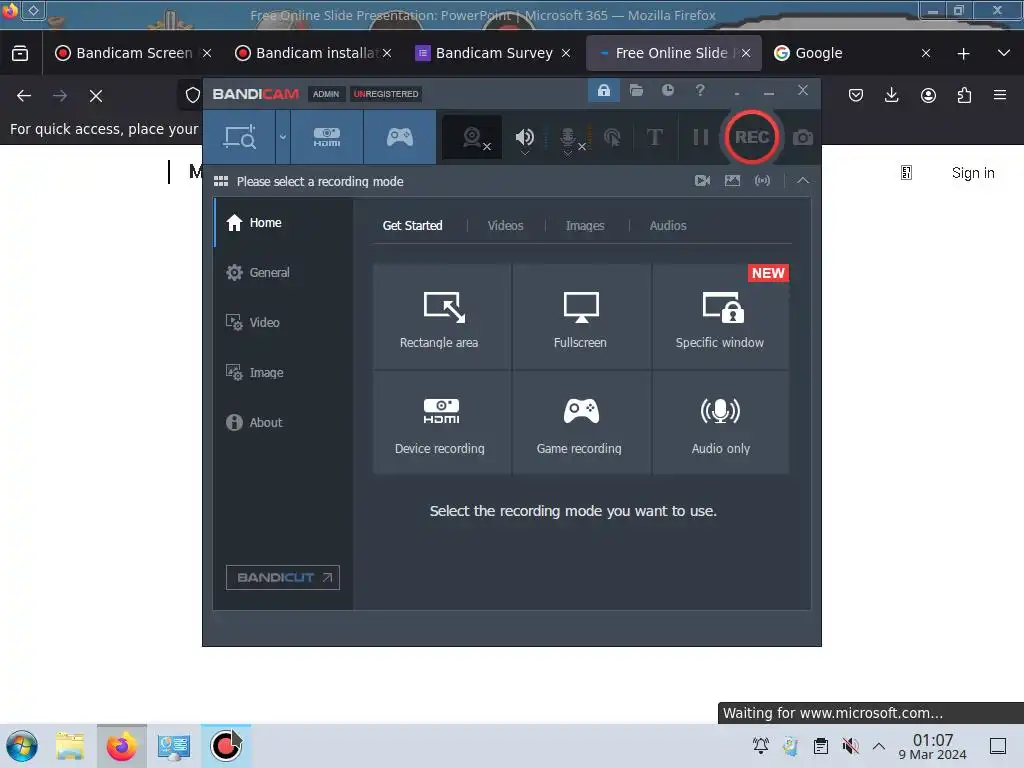Image resolution: width=1024 pixels, height=768 pixels.
Task: Switch to the Google browser tab
Action: click(x=842, y=53)
